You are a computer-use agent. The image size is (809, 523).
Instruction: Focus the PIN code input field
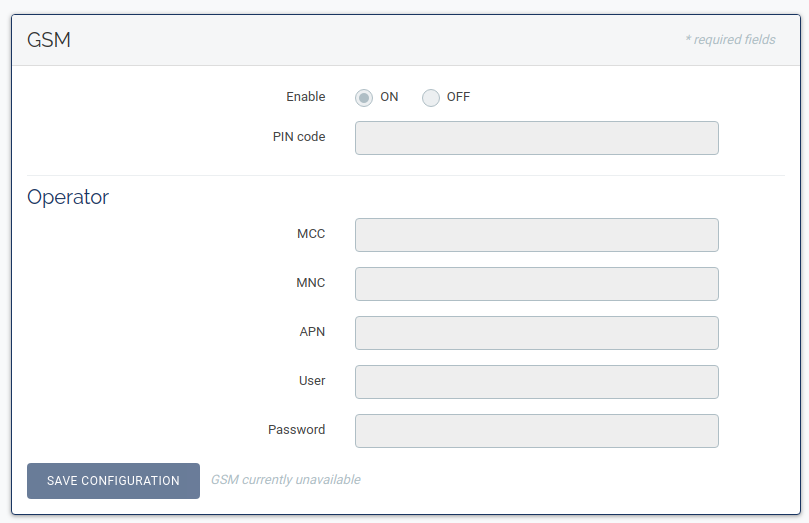pyautogui.click(x=536, y=138)
